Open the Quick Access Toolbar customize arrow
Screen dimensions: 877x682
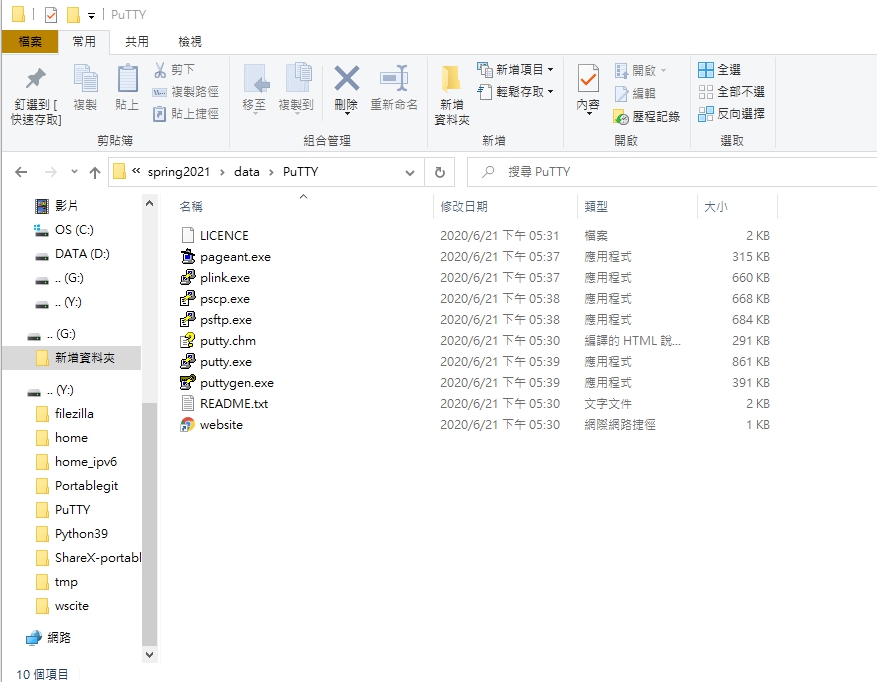click(91, 16)
